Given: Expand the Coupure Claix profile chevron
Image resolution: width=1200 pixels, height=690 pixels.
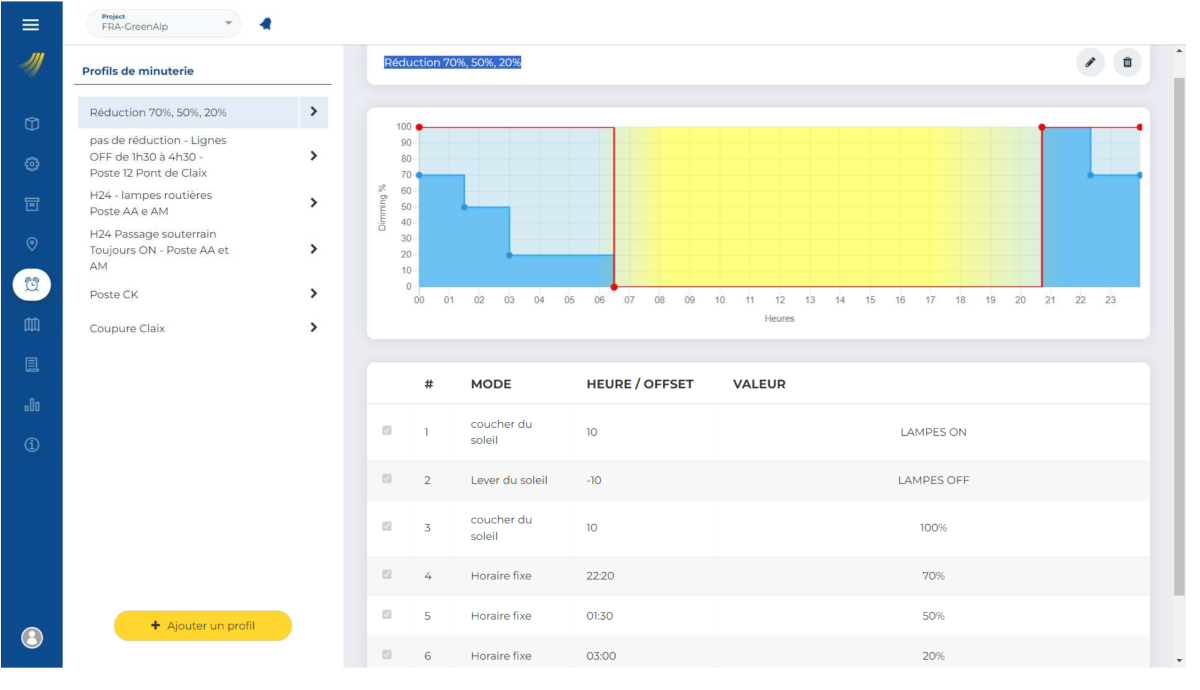Looking at the screenshot, I should 313,328.
